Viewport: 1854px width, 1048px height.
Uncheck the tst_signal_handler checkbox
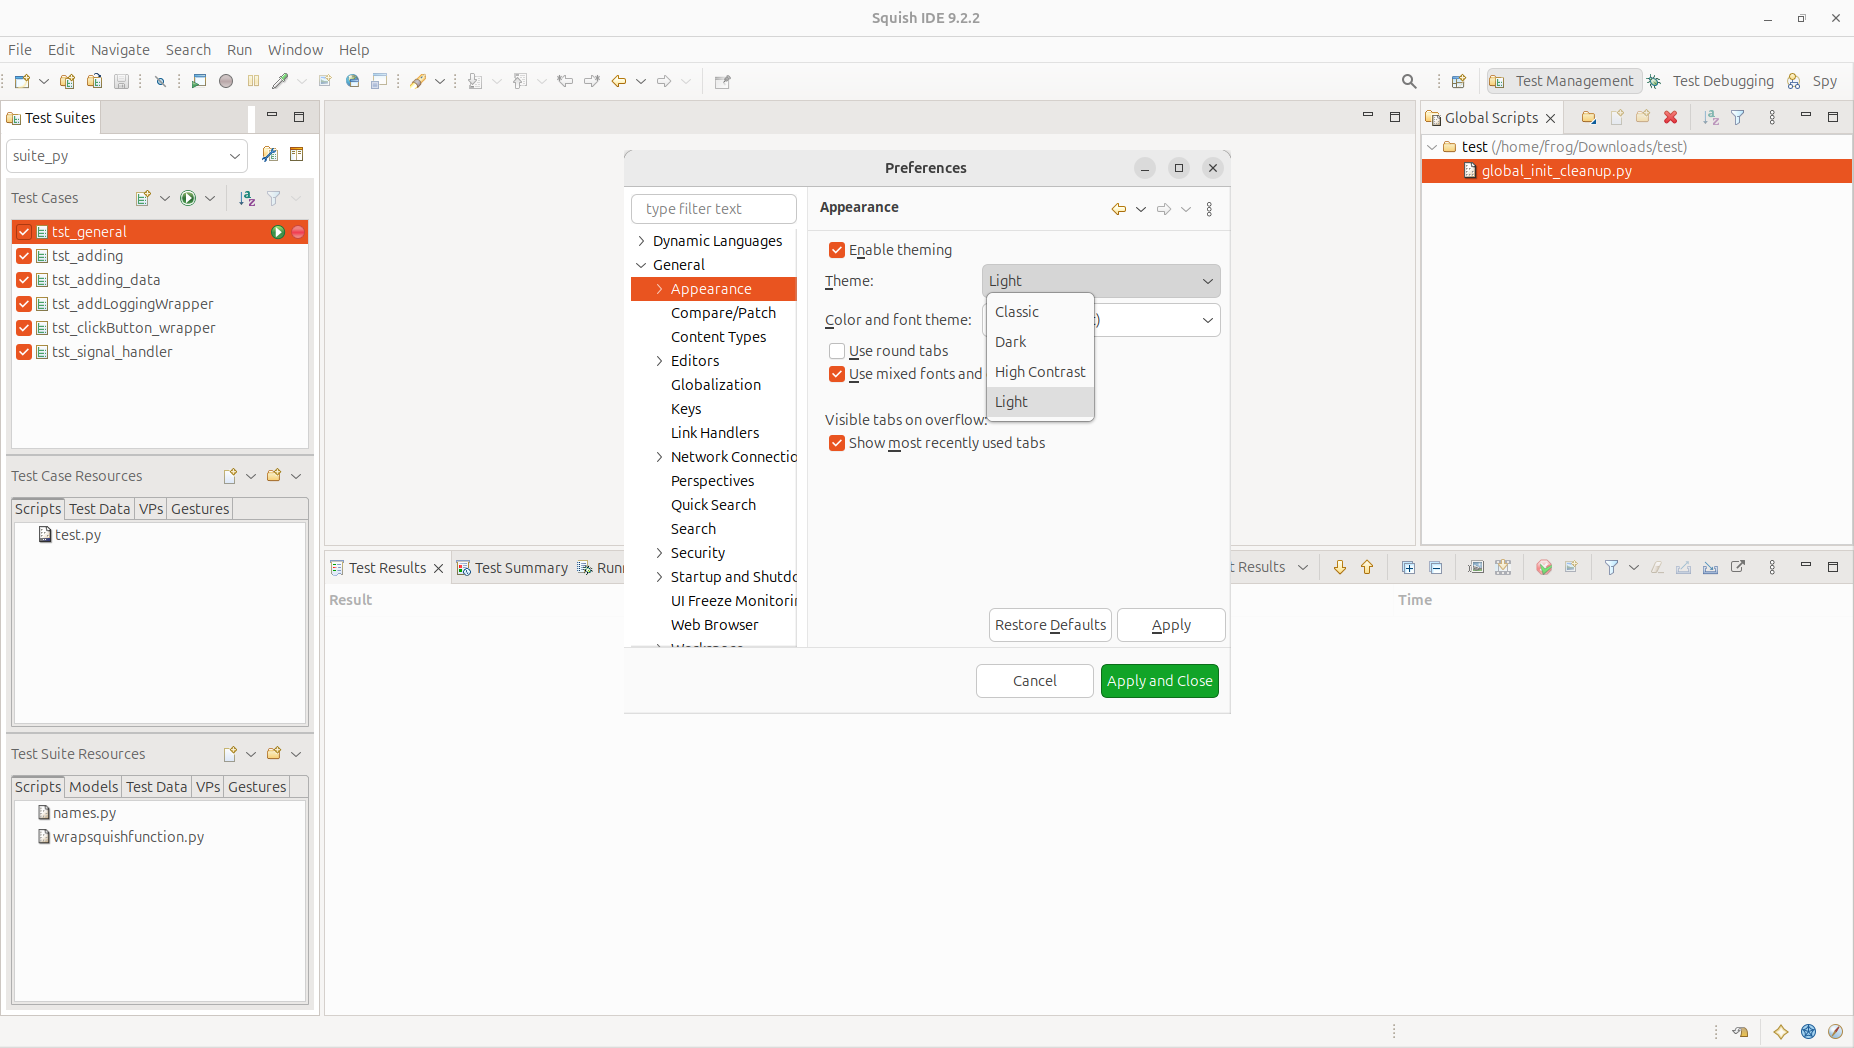[x=24, y=352]
